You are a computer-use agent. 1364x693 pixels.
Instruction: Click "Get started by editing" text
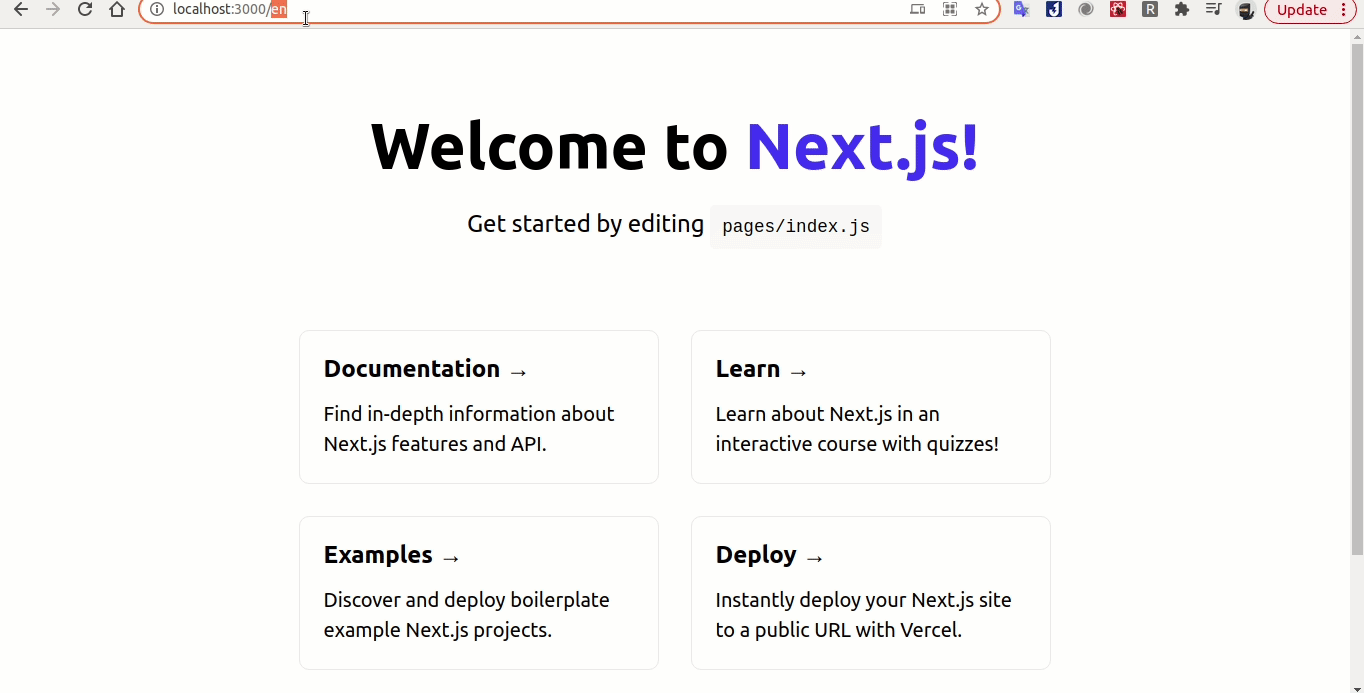pos(586,224)
